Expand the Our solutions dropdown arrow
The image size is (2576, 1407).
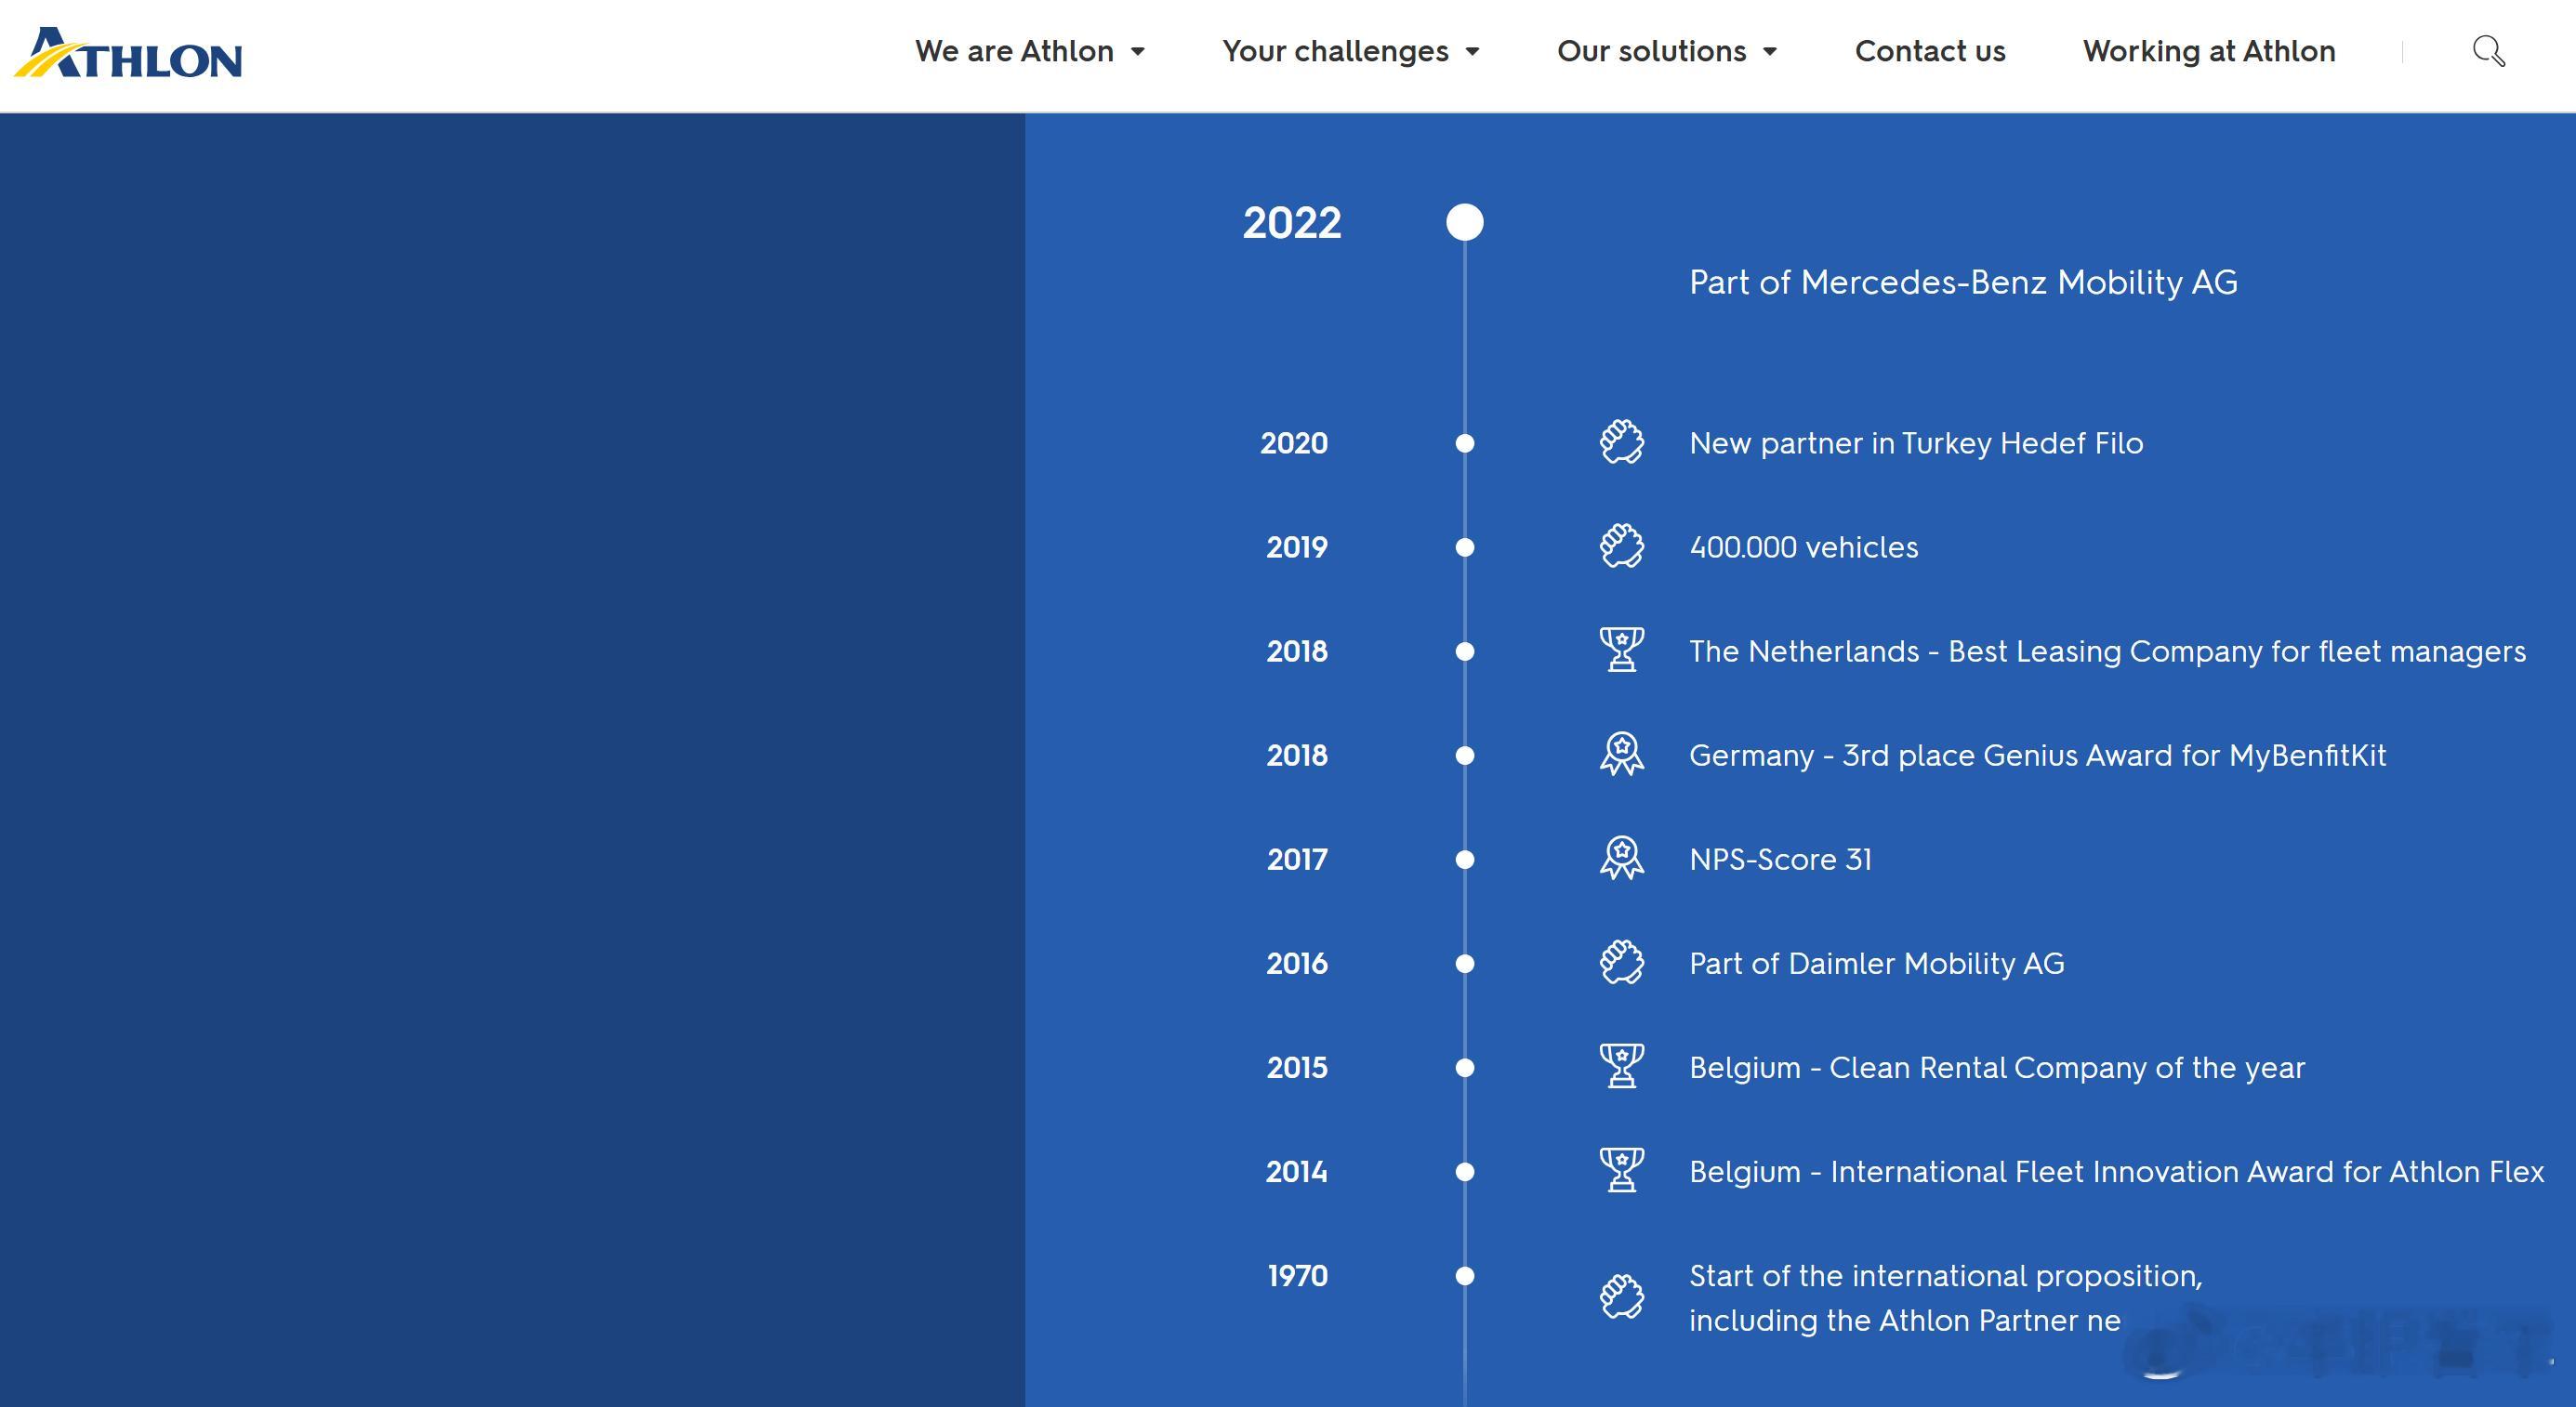tap(1770, 52)
